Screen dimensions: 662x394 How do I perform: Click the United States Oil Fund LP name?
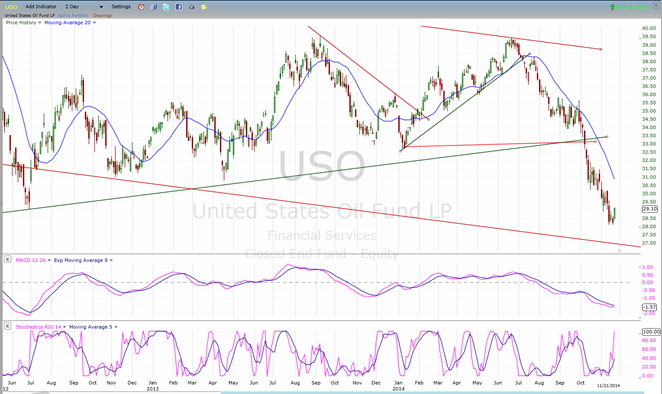[30, 16]
